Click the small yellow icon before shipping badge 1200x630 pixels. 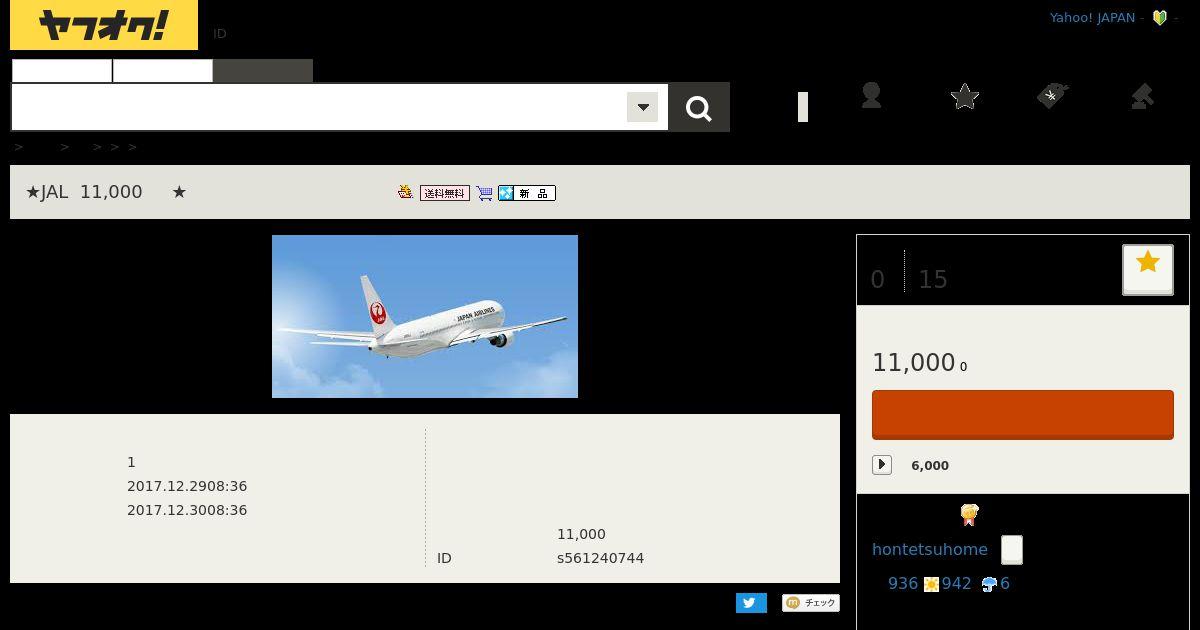(x=405, y=192)
